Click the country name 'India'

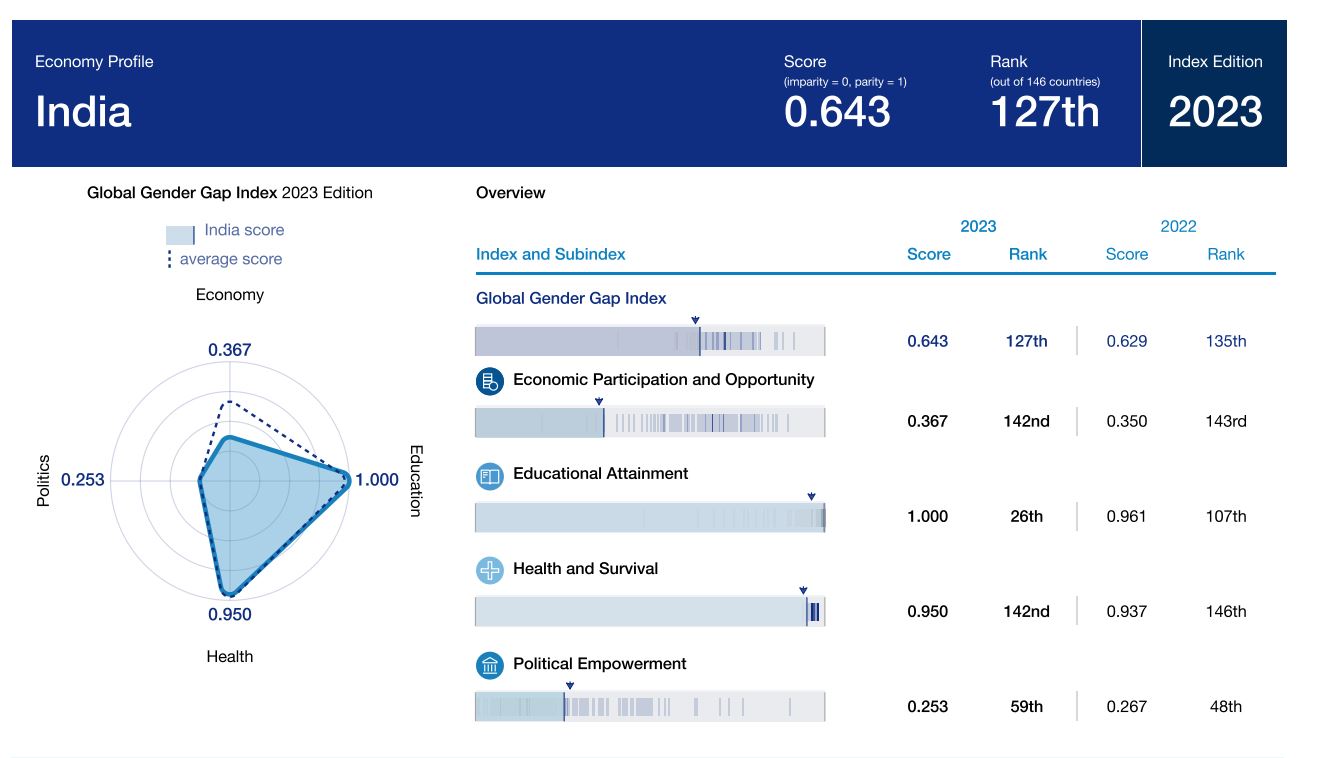pos(83,111)
